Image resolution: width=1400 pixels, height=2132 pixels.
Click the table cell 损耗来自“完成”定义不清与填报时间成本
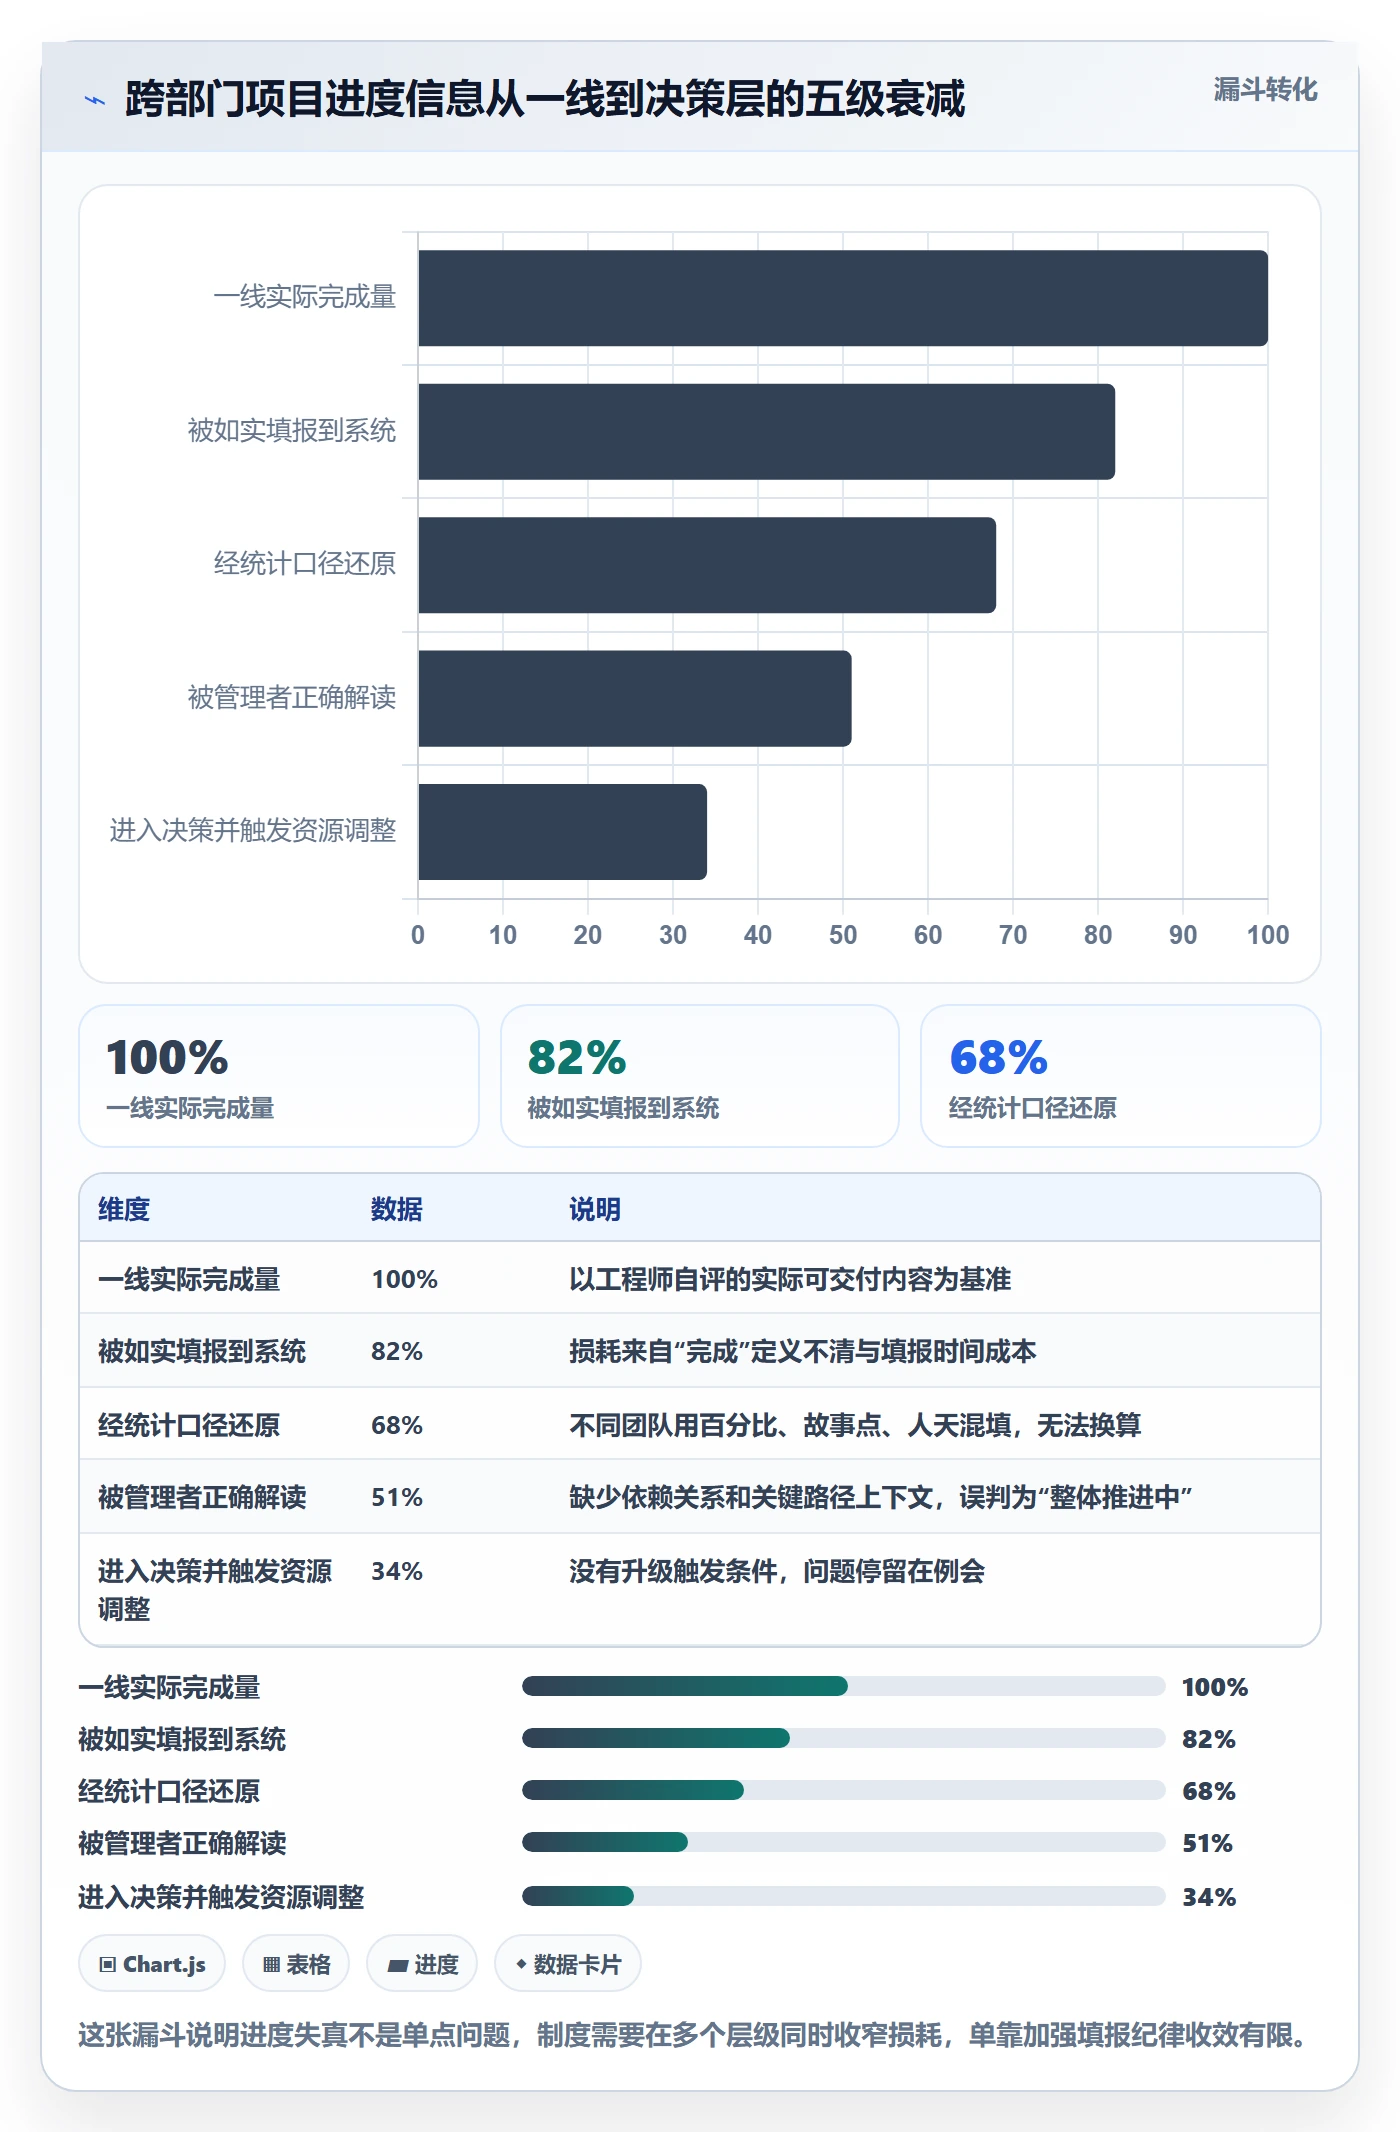coord(803,1351)
